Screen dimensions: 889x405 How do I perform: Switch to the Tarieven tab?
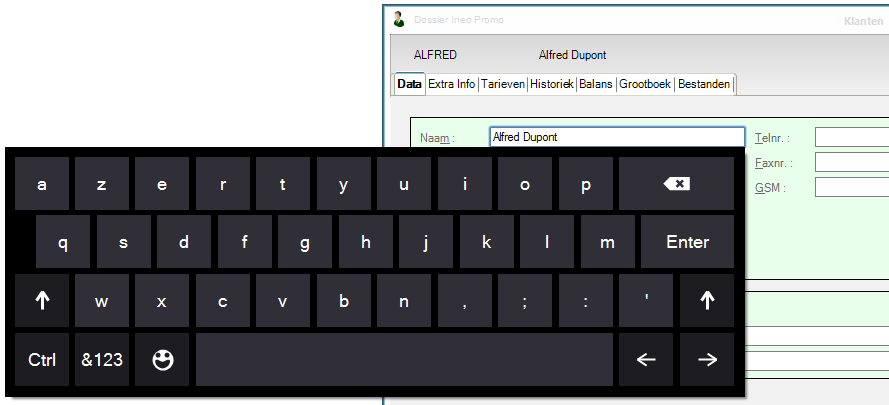coord(503,85)
